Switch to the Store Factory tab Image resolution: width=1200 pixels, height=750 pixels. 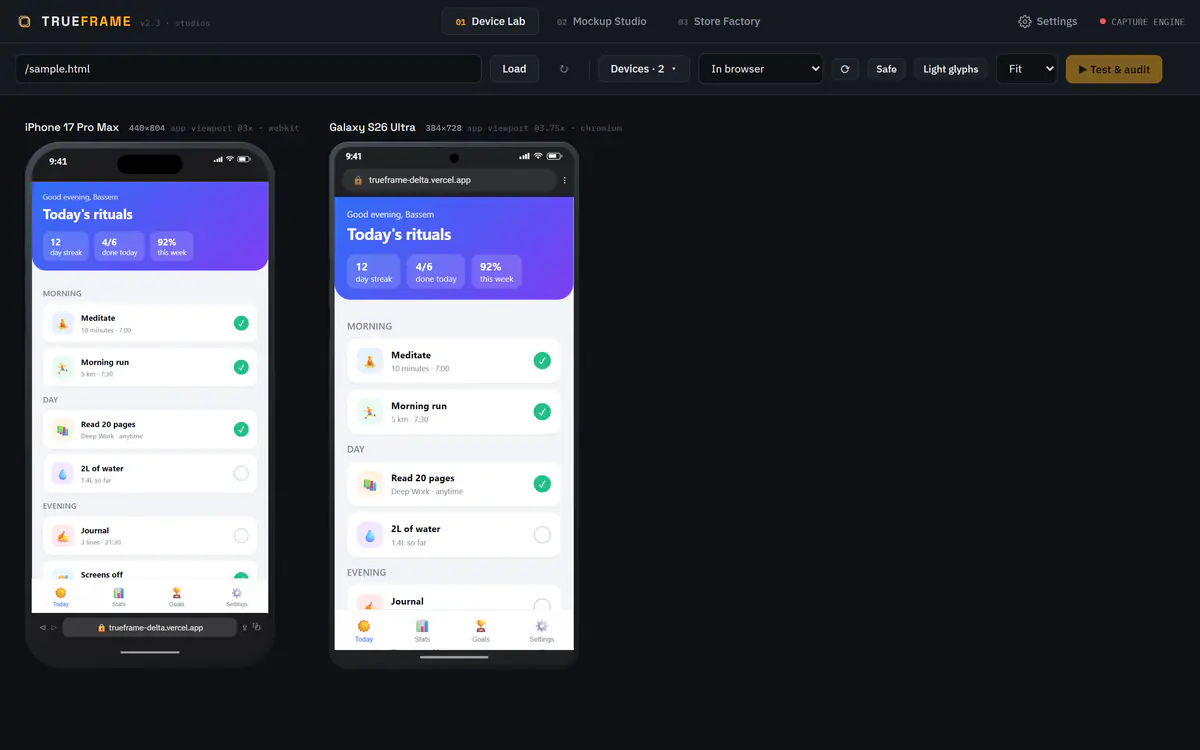[x=719, y=22]
